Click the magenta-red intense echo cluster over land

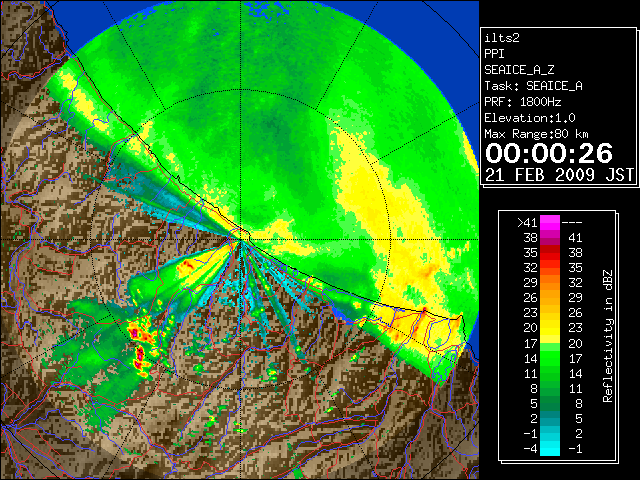click(x=141, y=347)
